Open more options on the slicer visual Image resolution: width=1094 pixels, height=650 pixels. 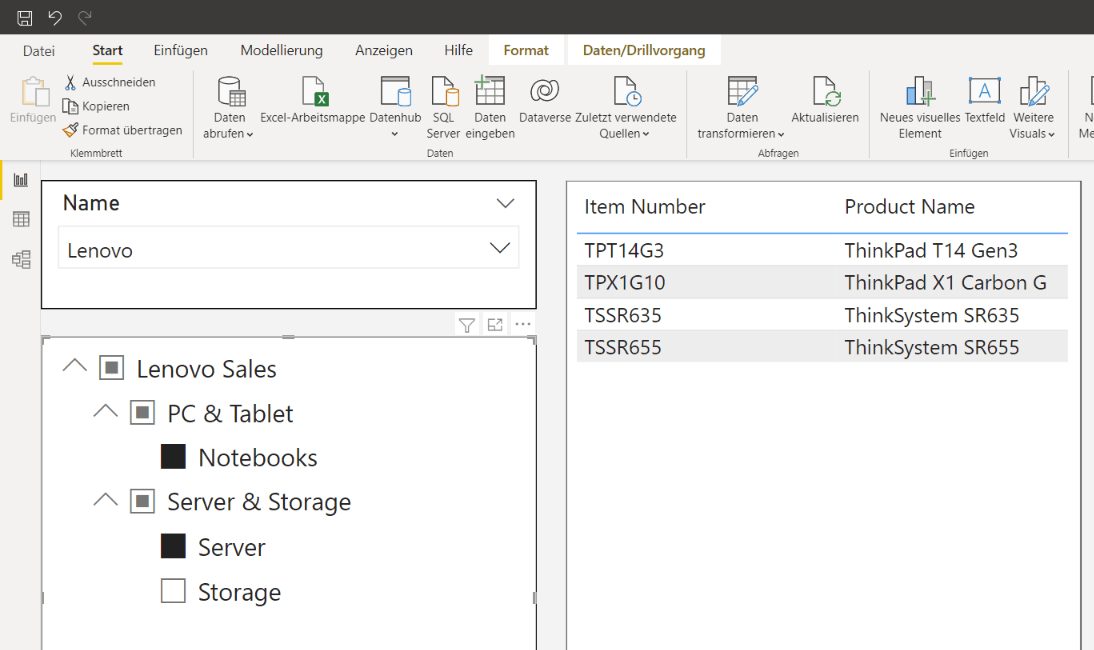click(x=523, y=324)
